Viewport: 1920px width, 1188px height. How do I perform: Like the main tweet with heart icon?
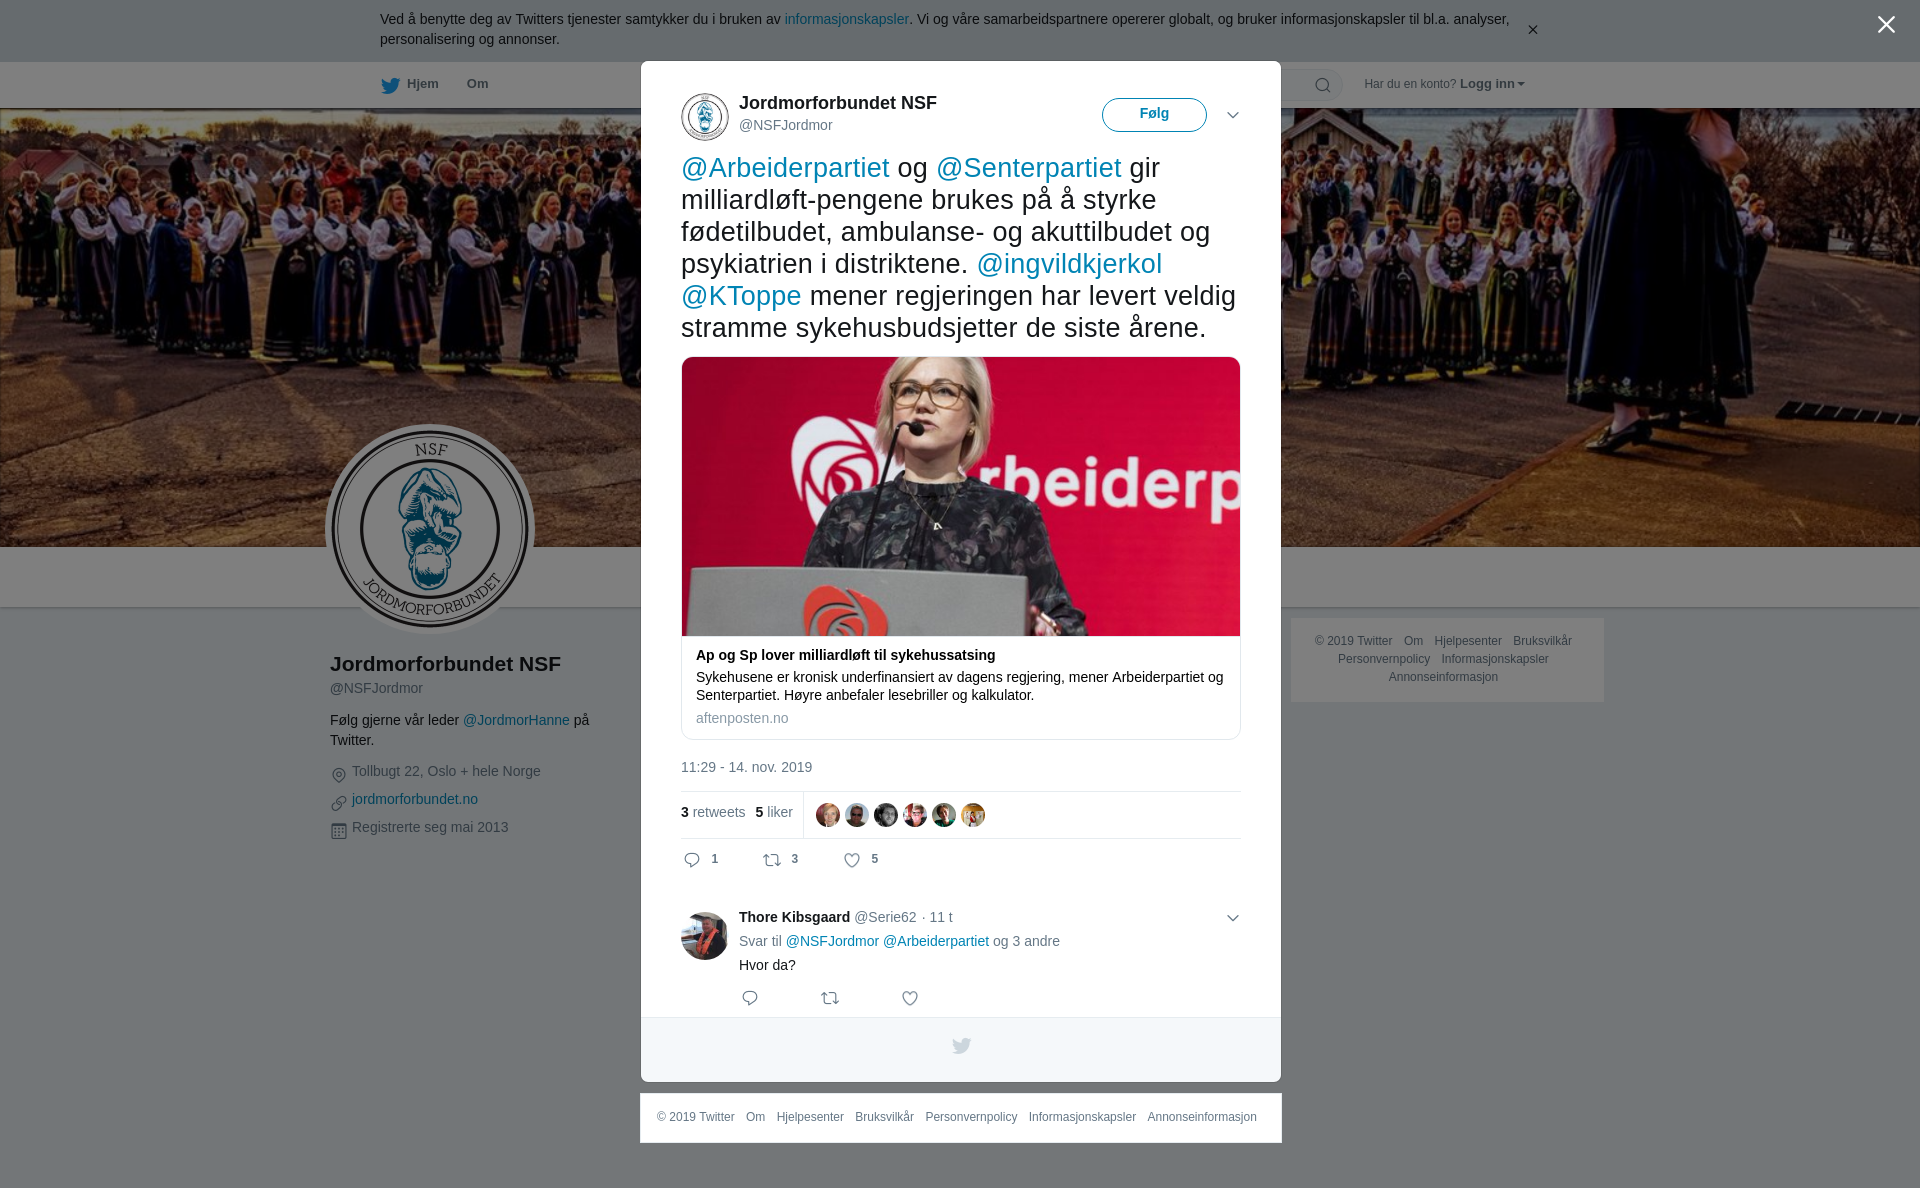click(852, 860)
